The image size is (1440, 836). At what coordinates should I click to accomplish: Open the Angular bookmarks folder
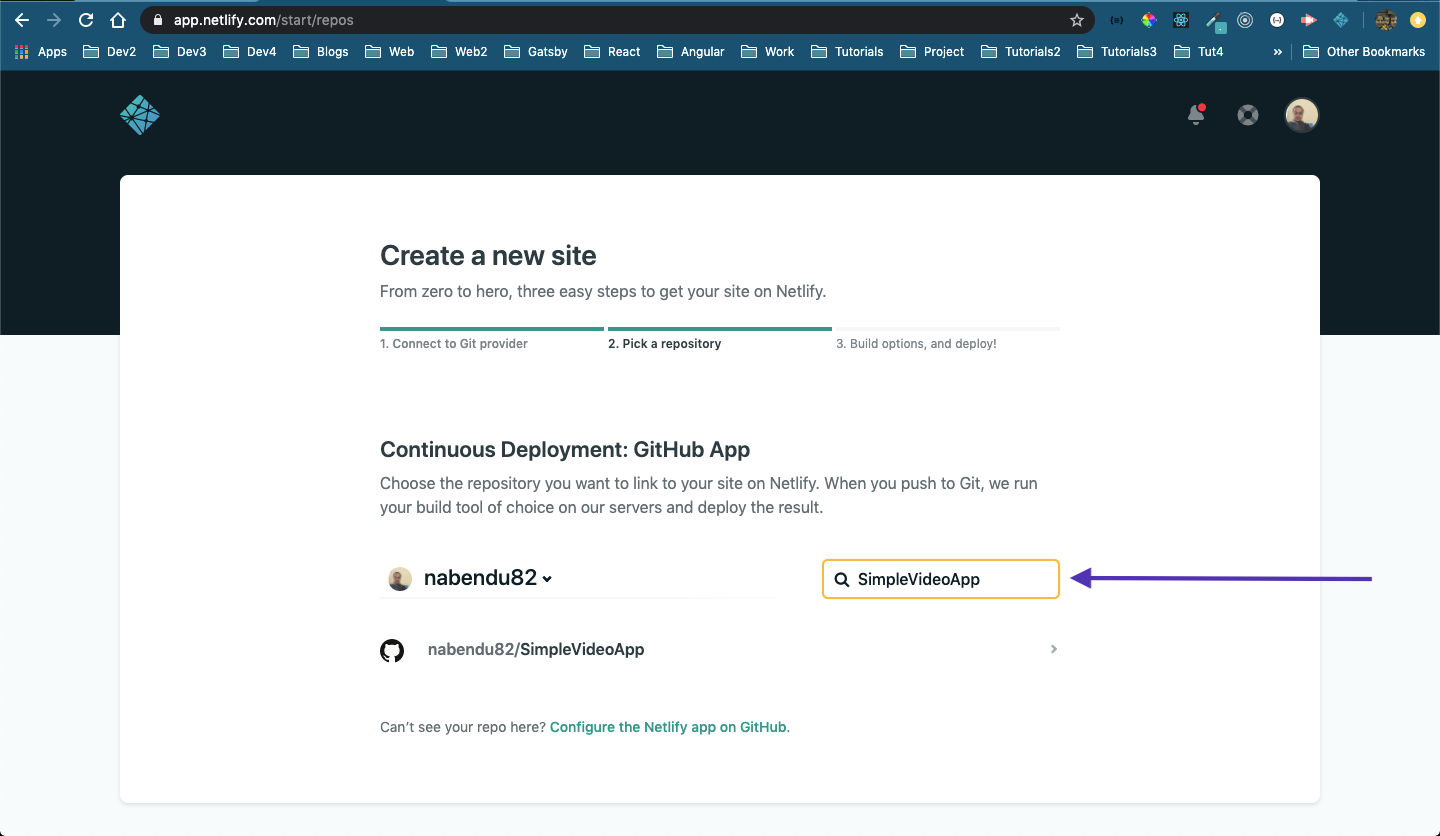pyautogui.click(x=690, y=52)
